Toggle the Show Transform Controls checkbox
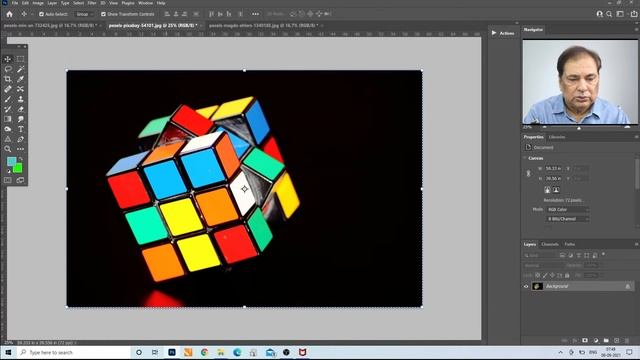 click(103, 14)
